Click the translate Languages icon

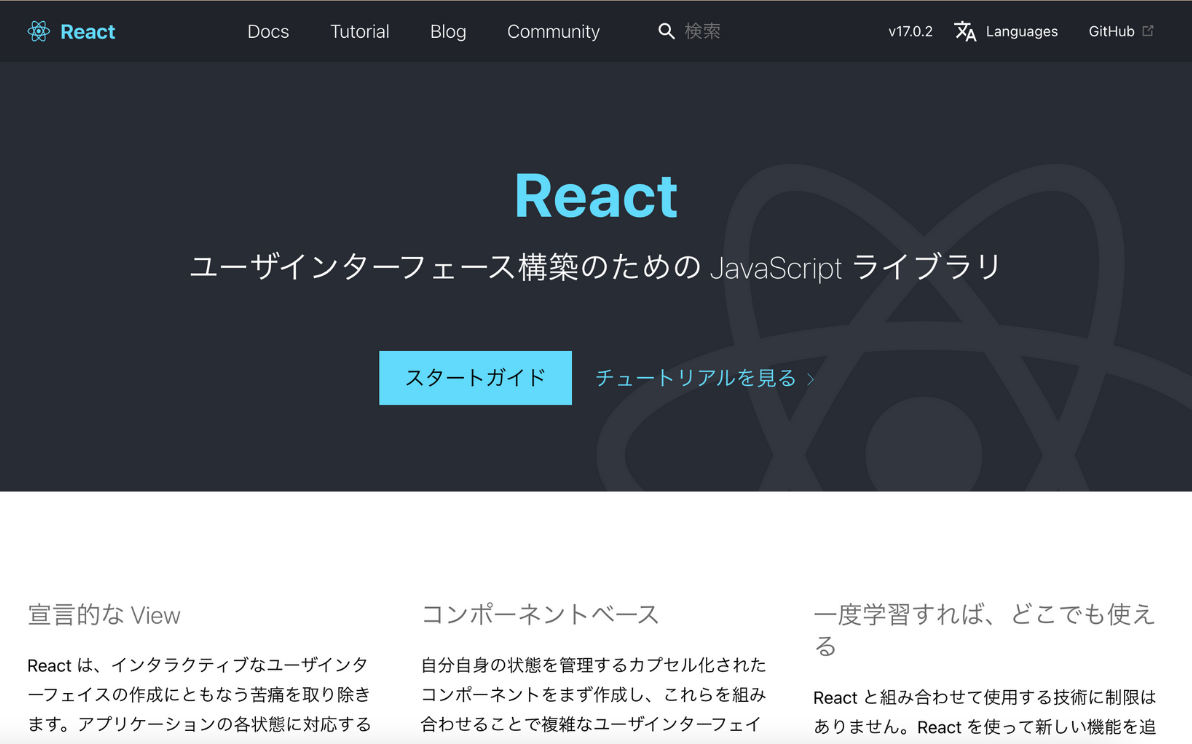[x=965, y=32]
